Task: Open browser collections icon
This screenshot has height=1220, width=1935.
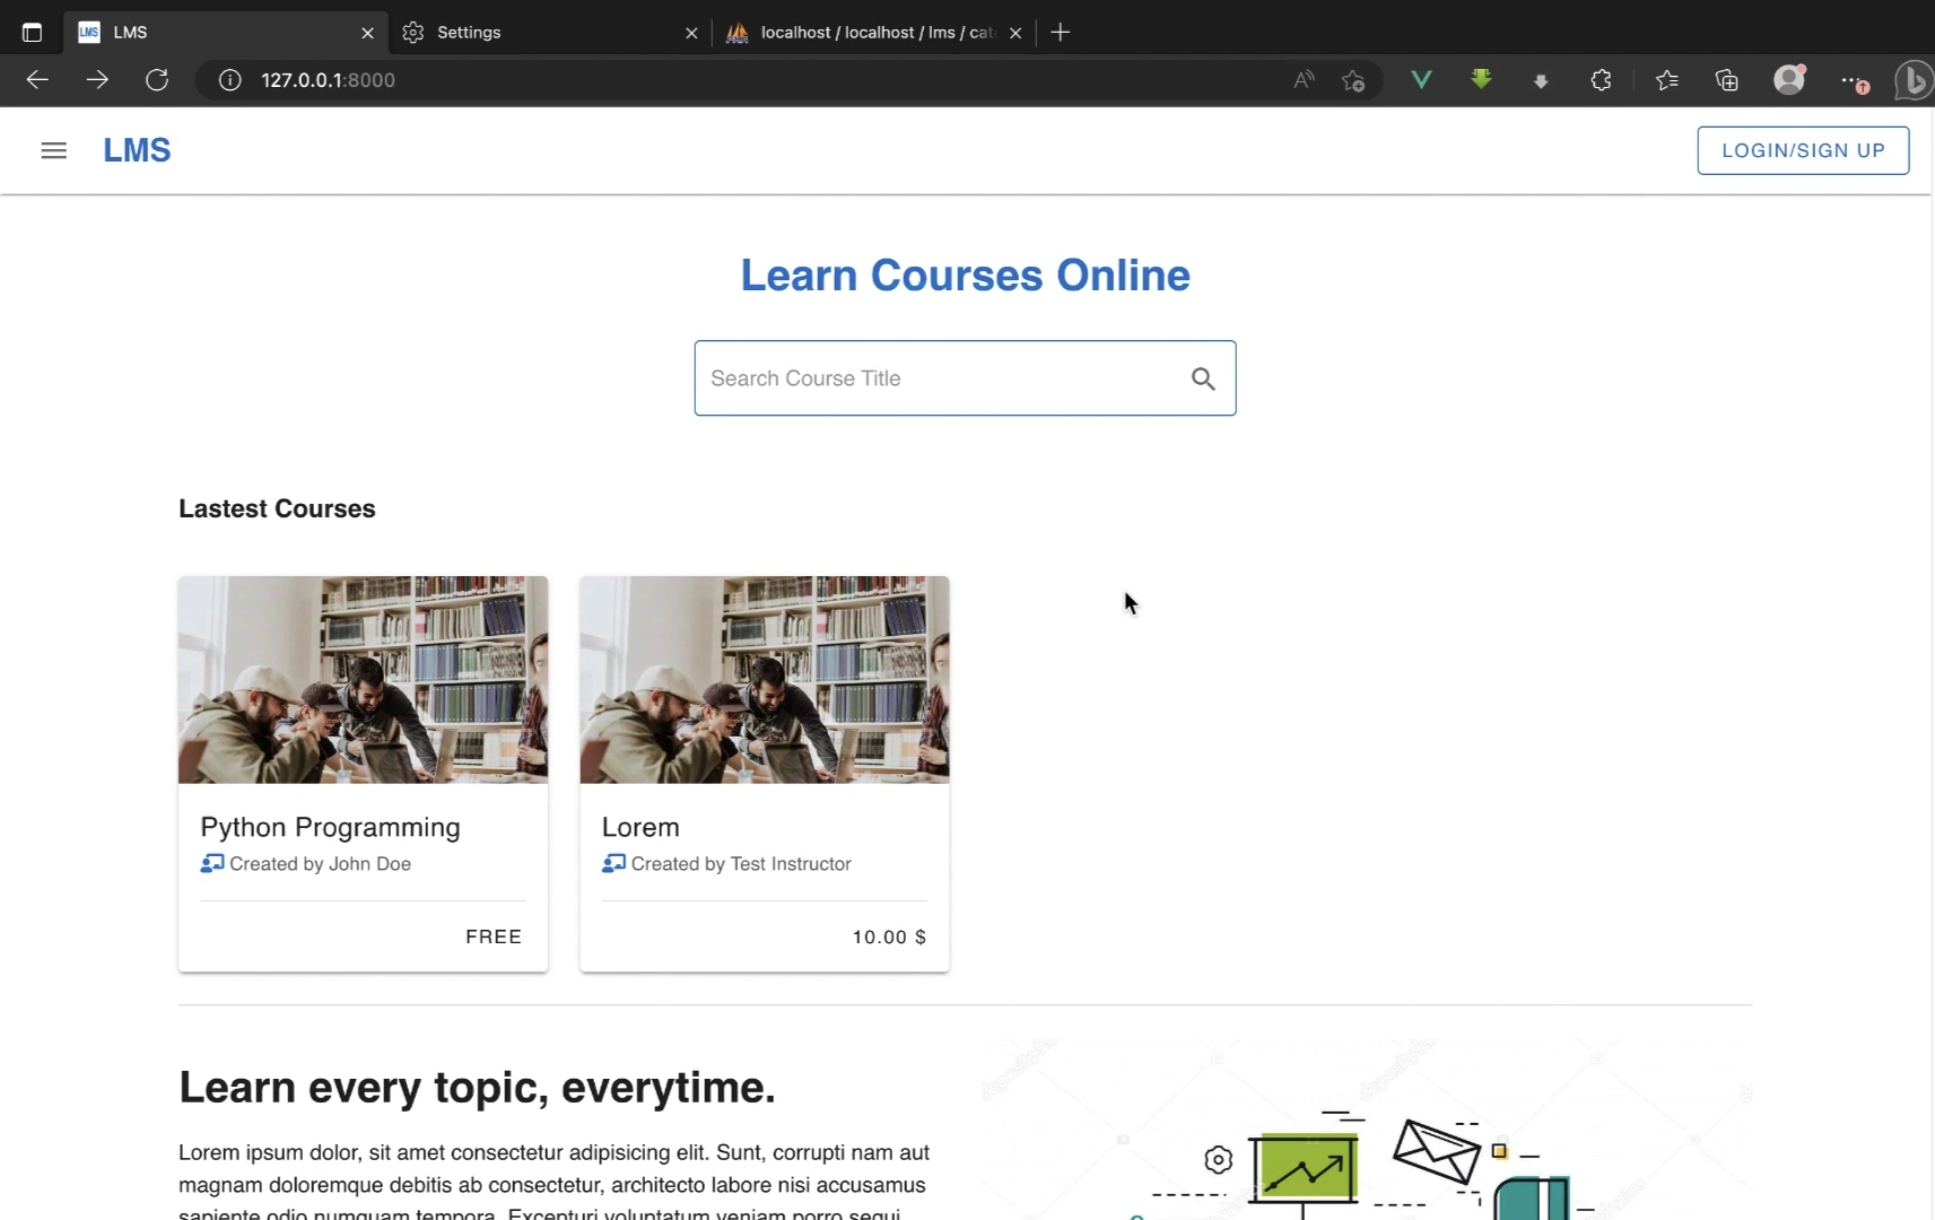Action: 1727,80
